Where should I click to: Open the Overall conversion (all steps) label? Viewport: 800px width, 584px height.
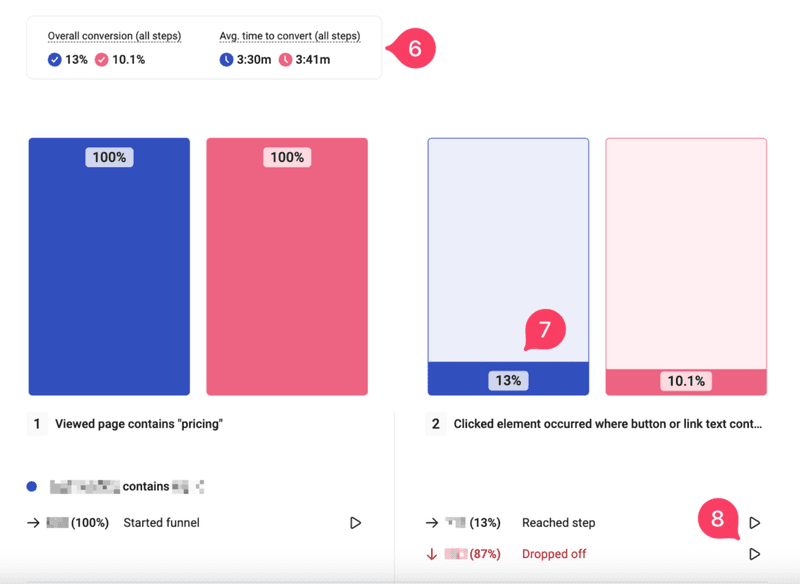(x=114, y=36)
